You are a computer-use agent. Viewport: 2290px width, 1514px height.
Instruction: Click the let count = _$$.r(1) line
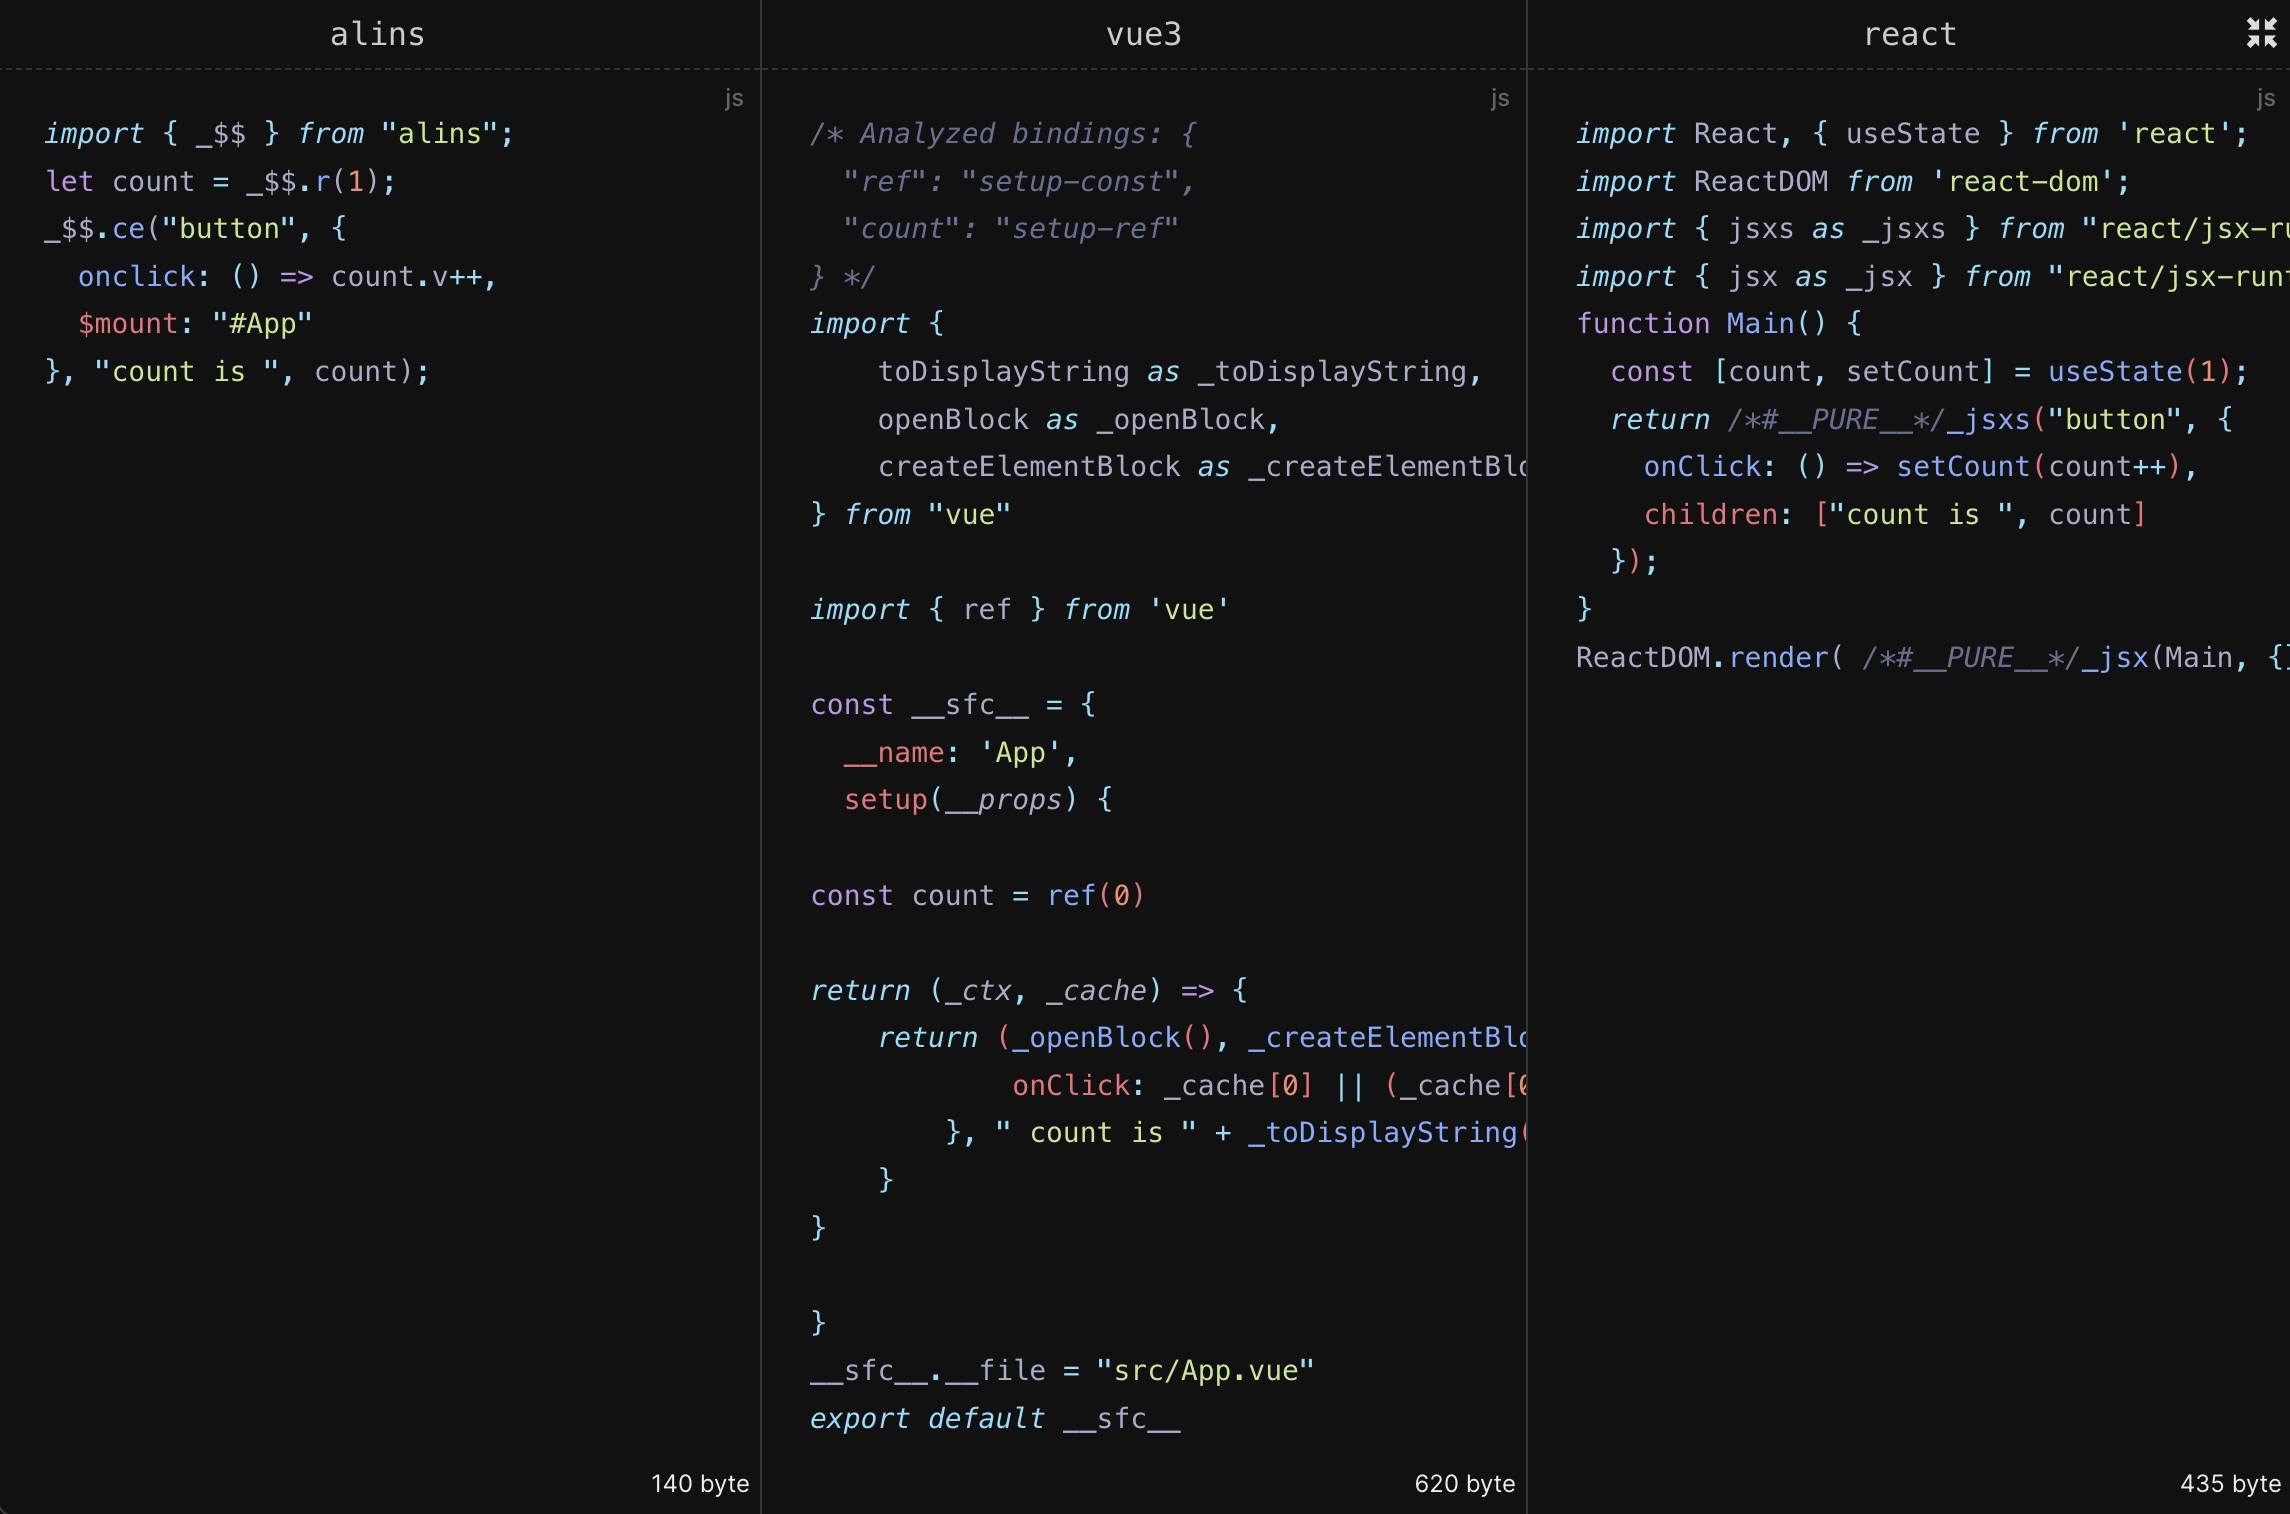point(221,182)
